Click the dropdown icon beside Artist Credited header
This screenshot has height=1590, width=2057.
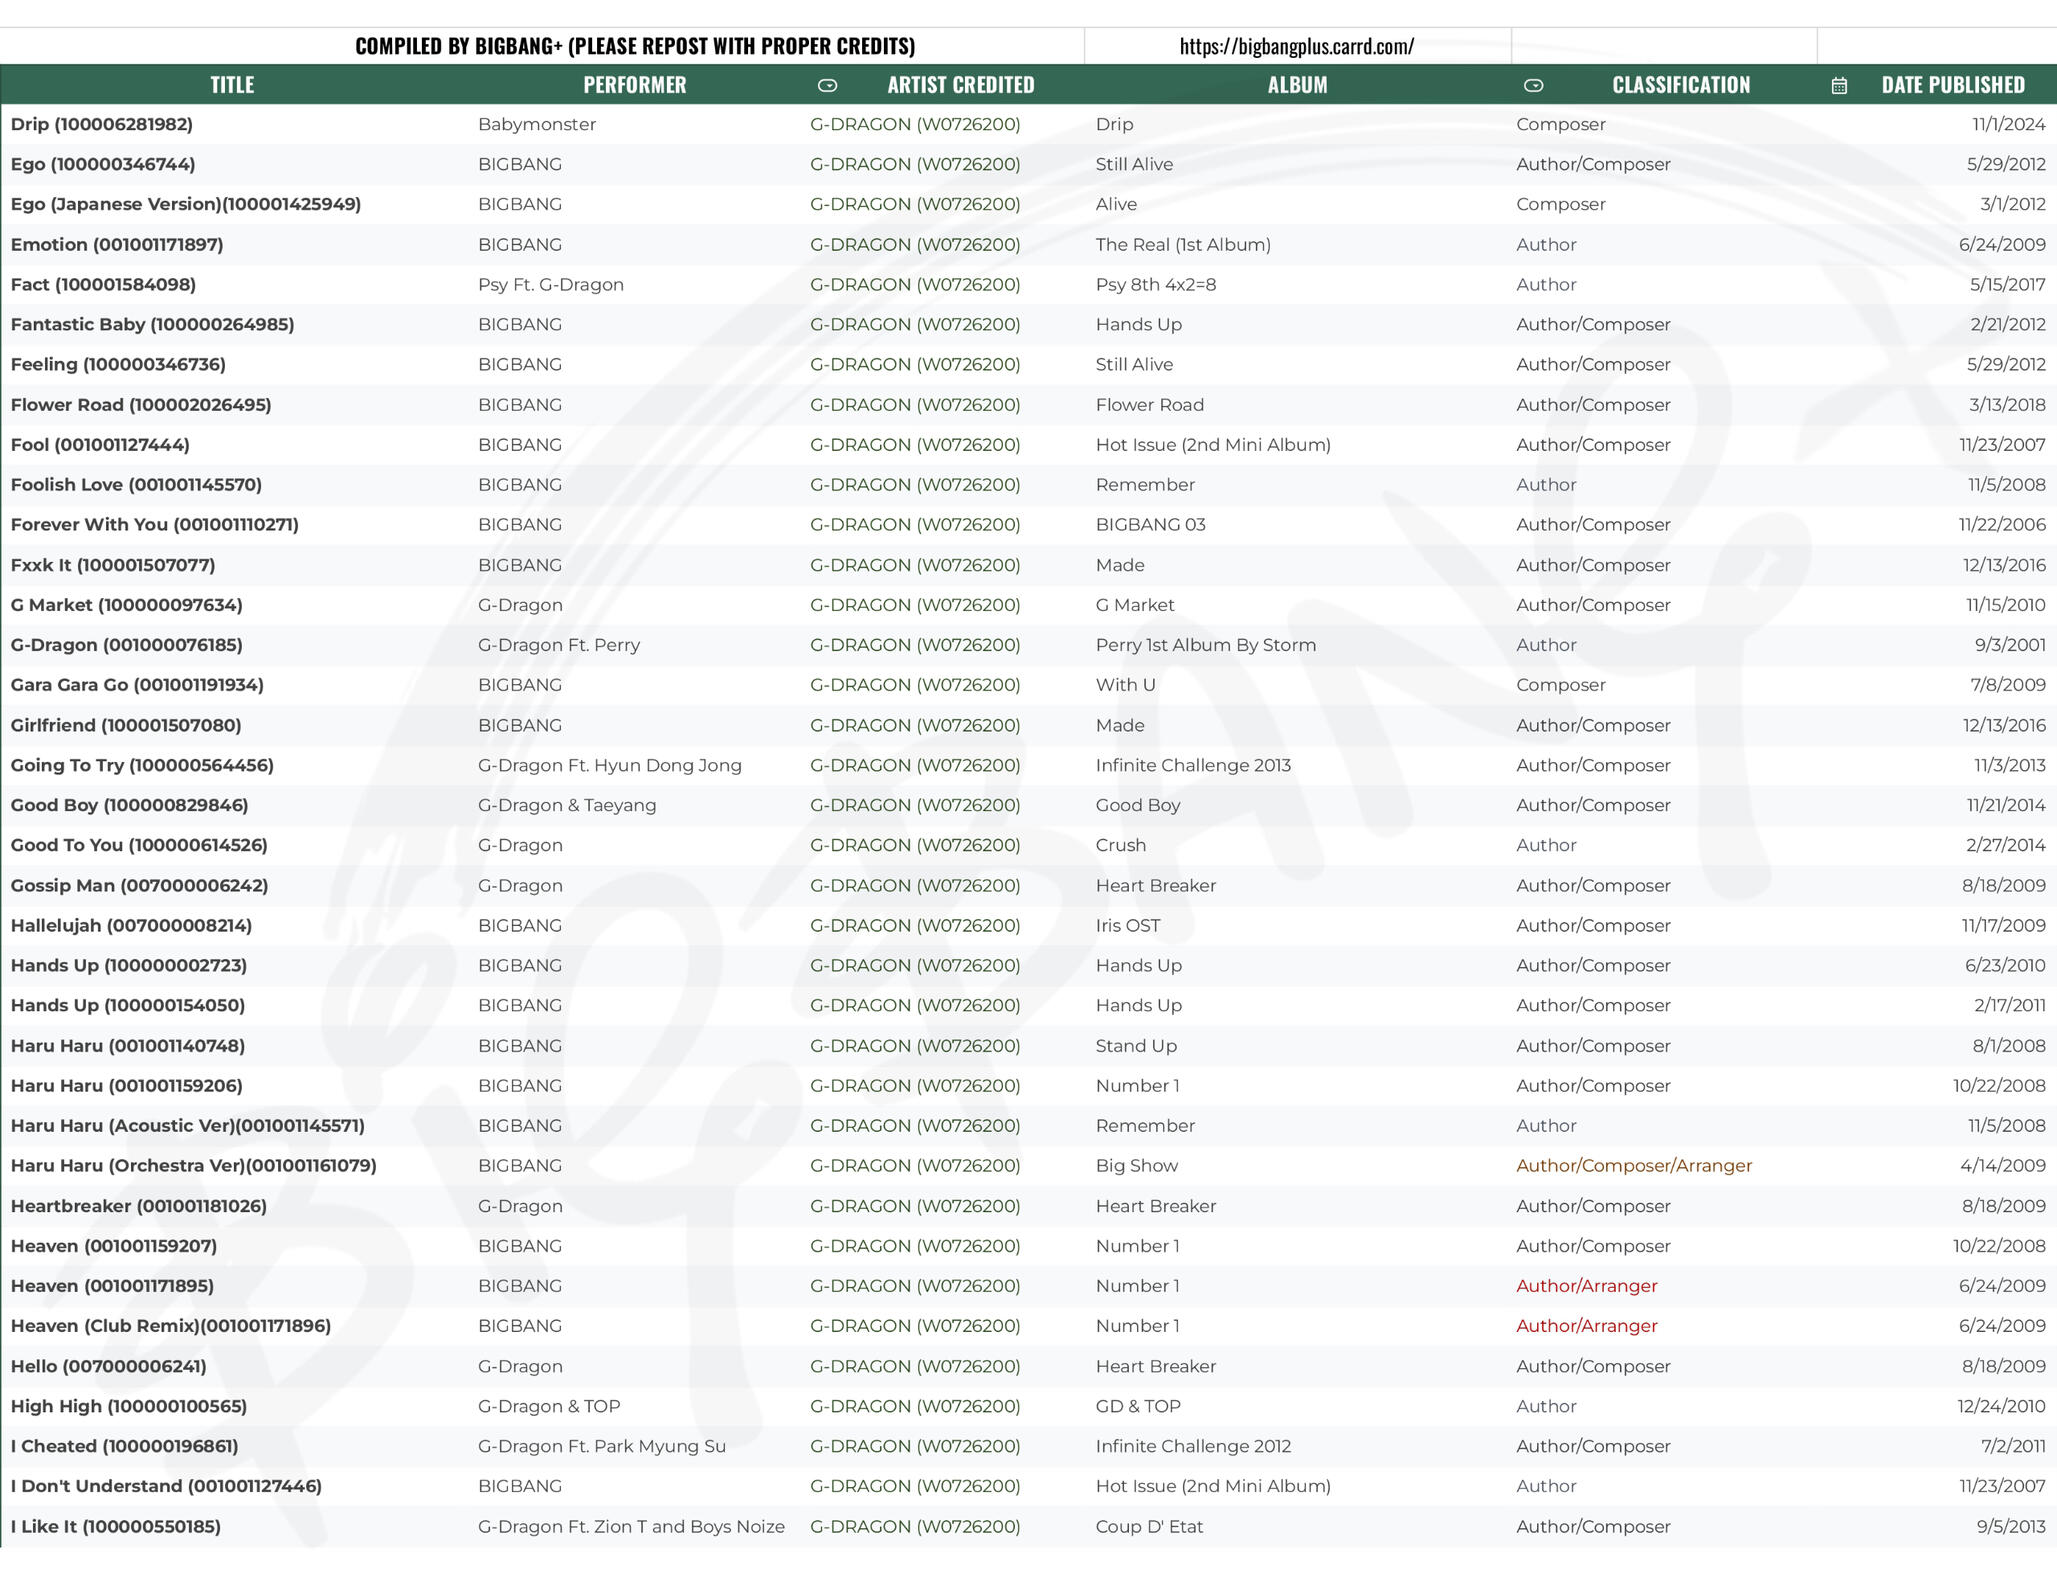pyautogui.click(x=827, y=85)
